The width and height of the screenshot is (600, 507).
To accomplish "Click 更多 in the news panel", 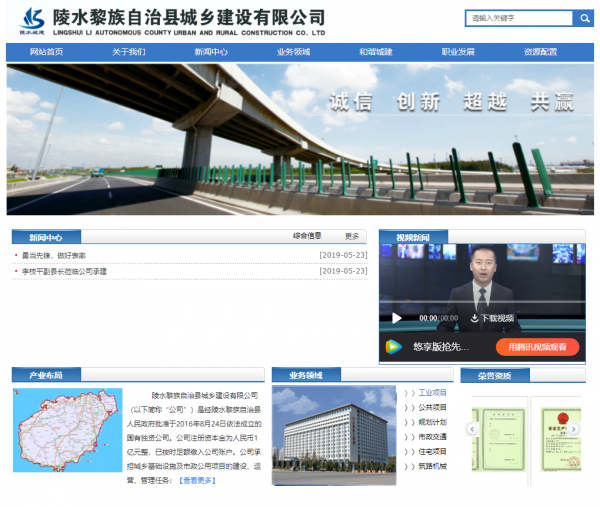I will [x=352, y=237].
